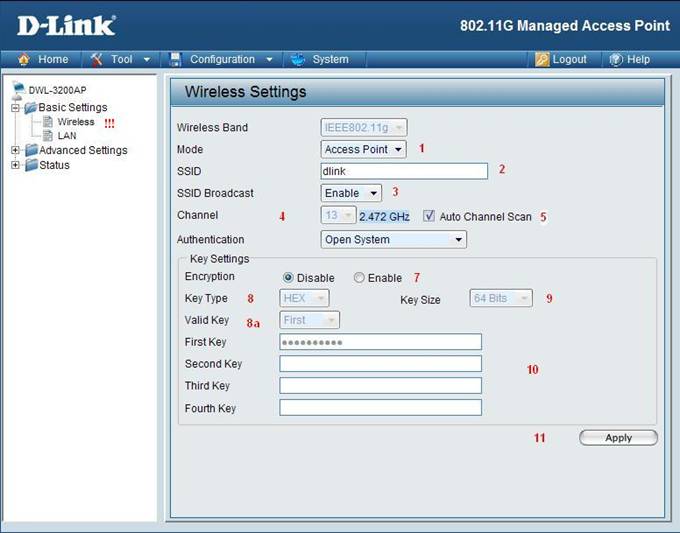Expand the Status tree node
This screenshot has height=533, width=680.
click(x=15, y=165)
